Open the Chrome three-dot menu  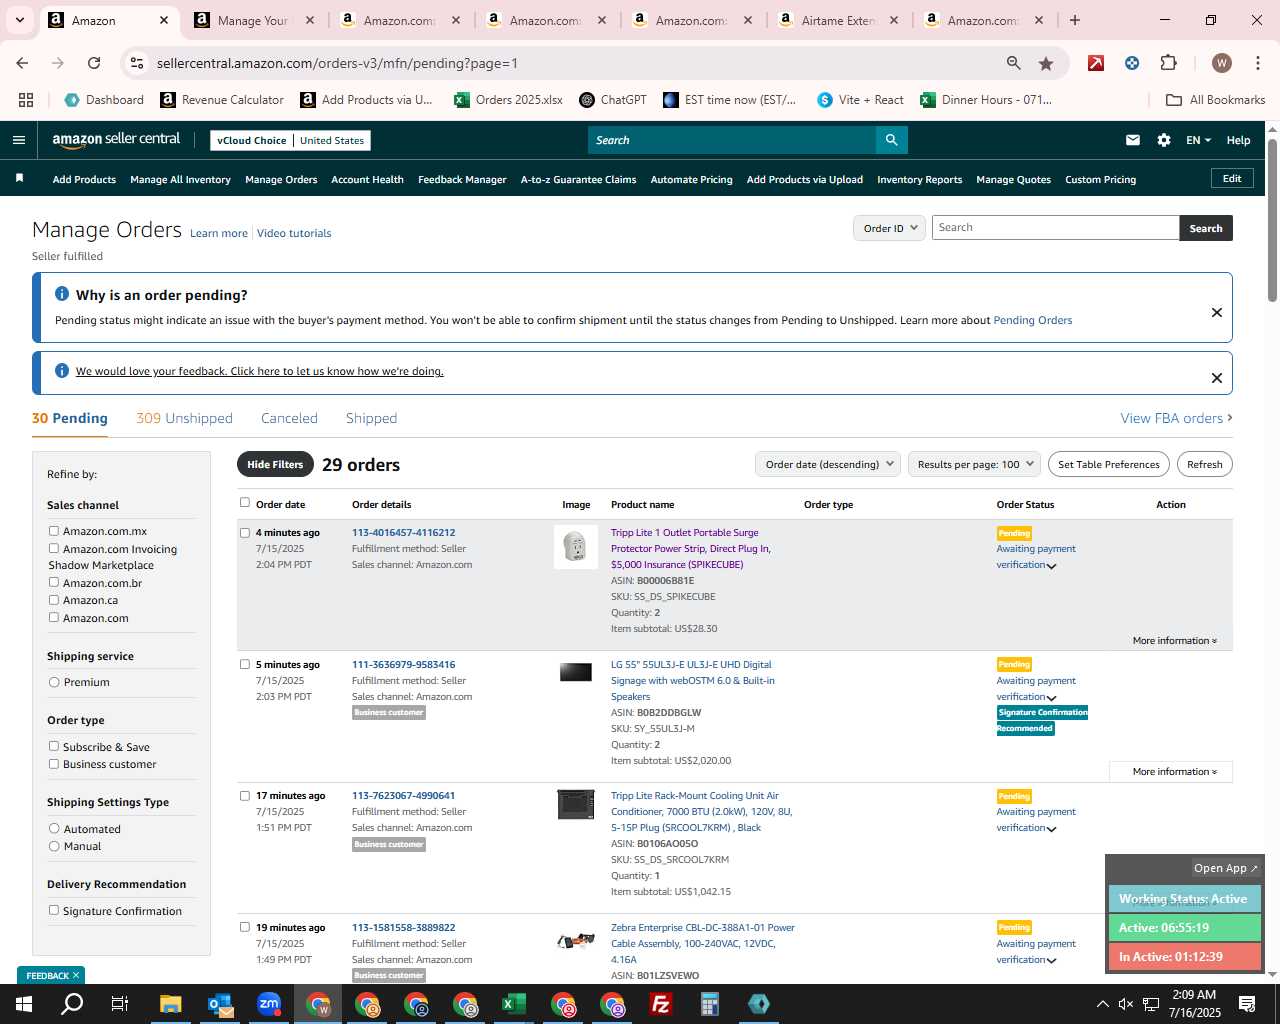[1256, 63]
